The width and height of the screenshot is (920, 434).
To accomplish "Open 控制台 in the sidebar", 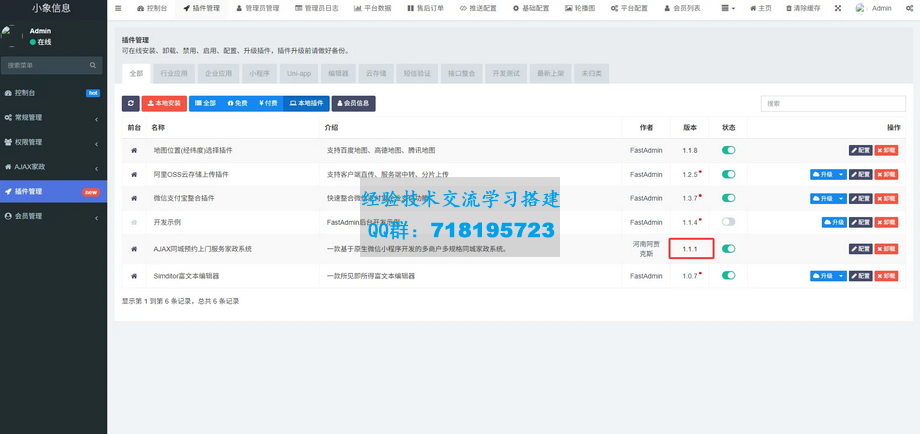I will tap(53, 93).
